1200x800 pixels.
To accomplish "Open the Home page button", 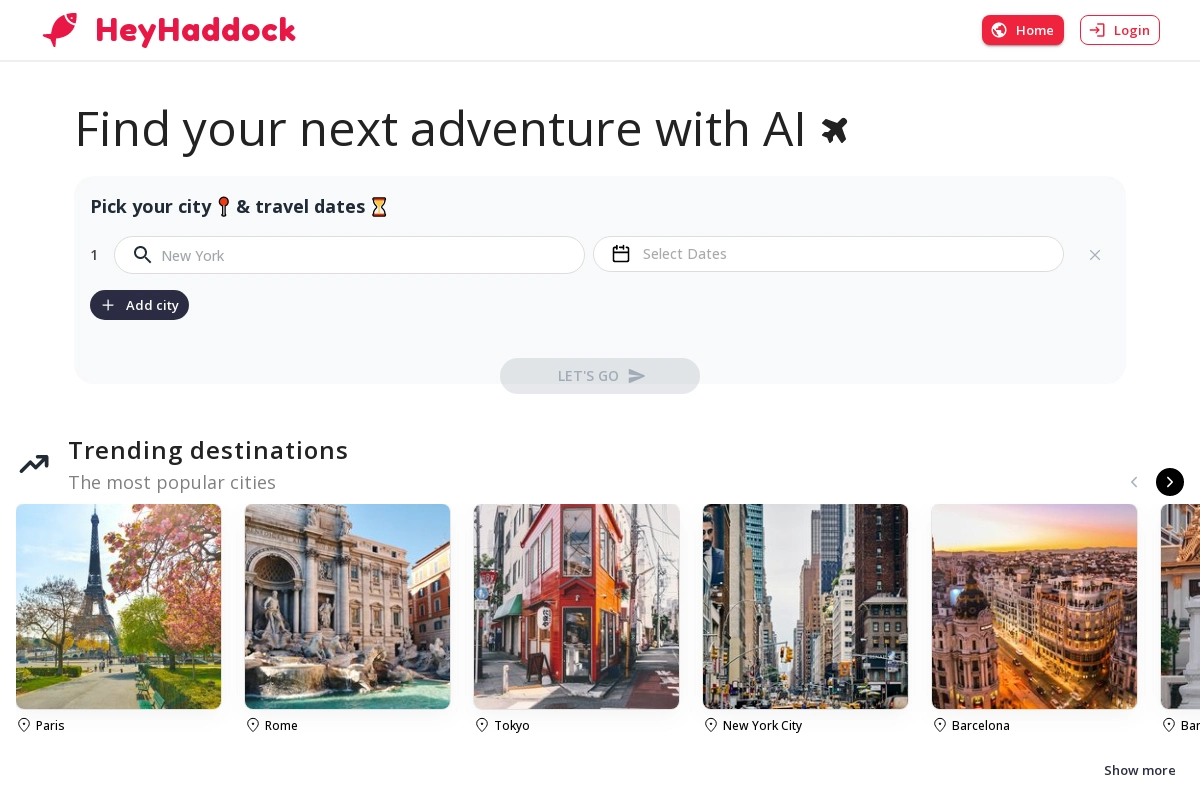I will [x=1023, y=30].
